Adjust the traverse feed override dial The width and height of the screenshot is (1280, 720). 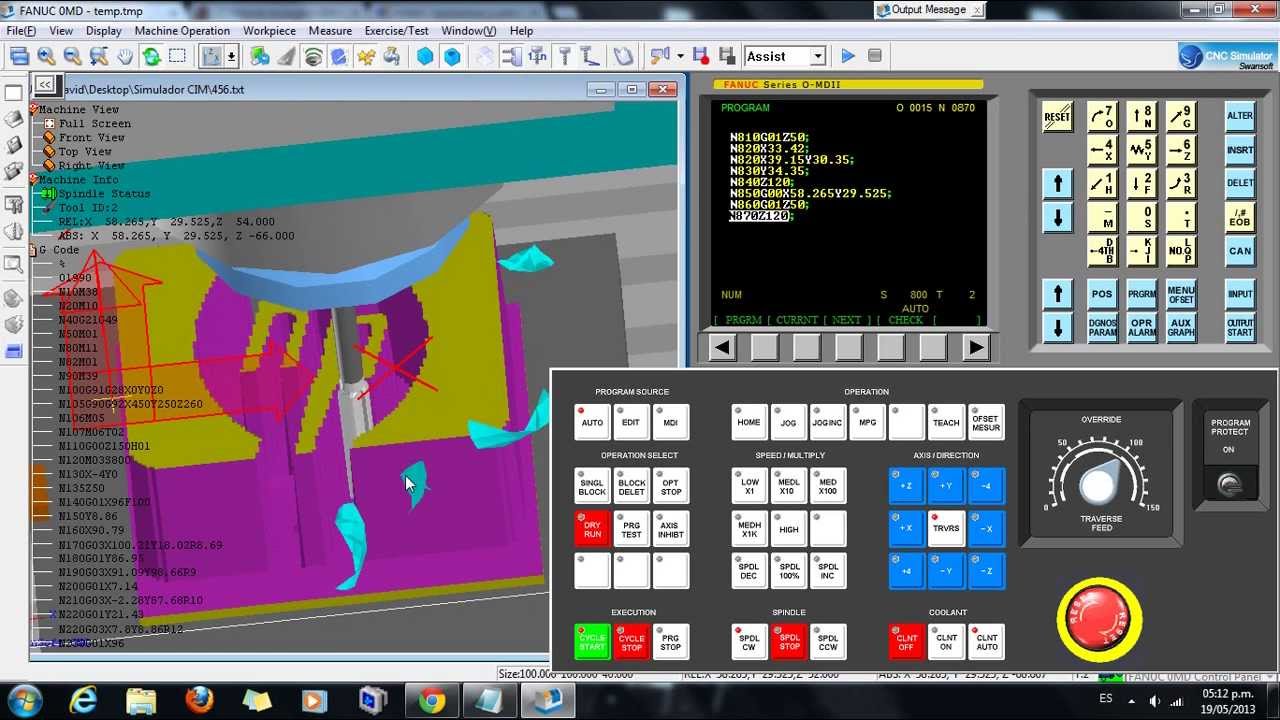pyautogui.click(x=1098, y=485)
